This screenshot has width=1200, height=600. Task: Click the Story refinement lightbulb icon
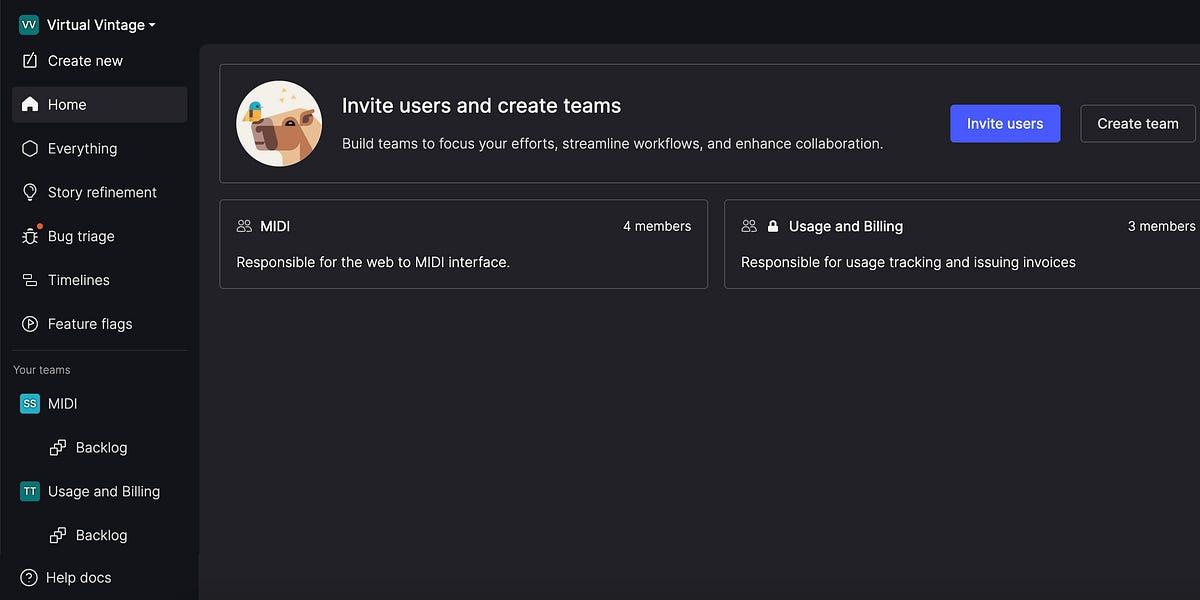30,193
